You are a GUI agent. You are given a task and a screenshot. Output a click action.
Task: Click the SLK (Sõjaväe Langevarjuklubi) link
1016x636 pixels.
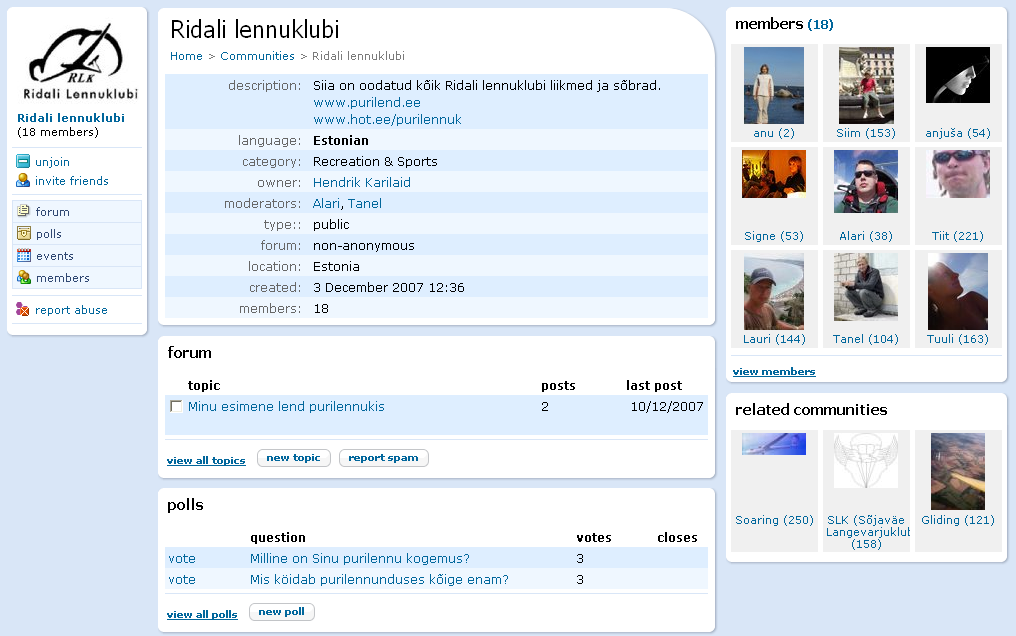(866, 532)
